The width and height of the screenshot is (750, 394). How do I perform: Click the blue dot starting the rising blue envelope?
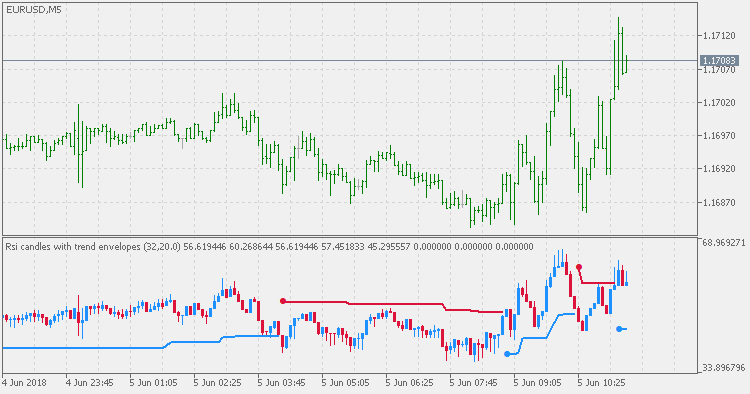click(x=507, y=354)
